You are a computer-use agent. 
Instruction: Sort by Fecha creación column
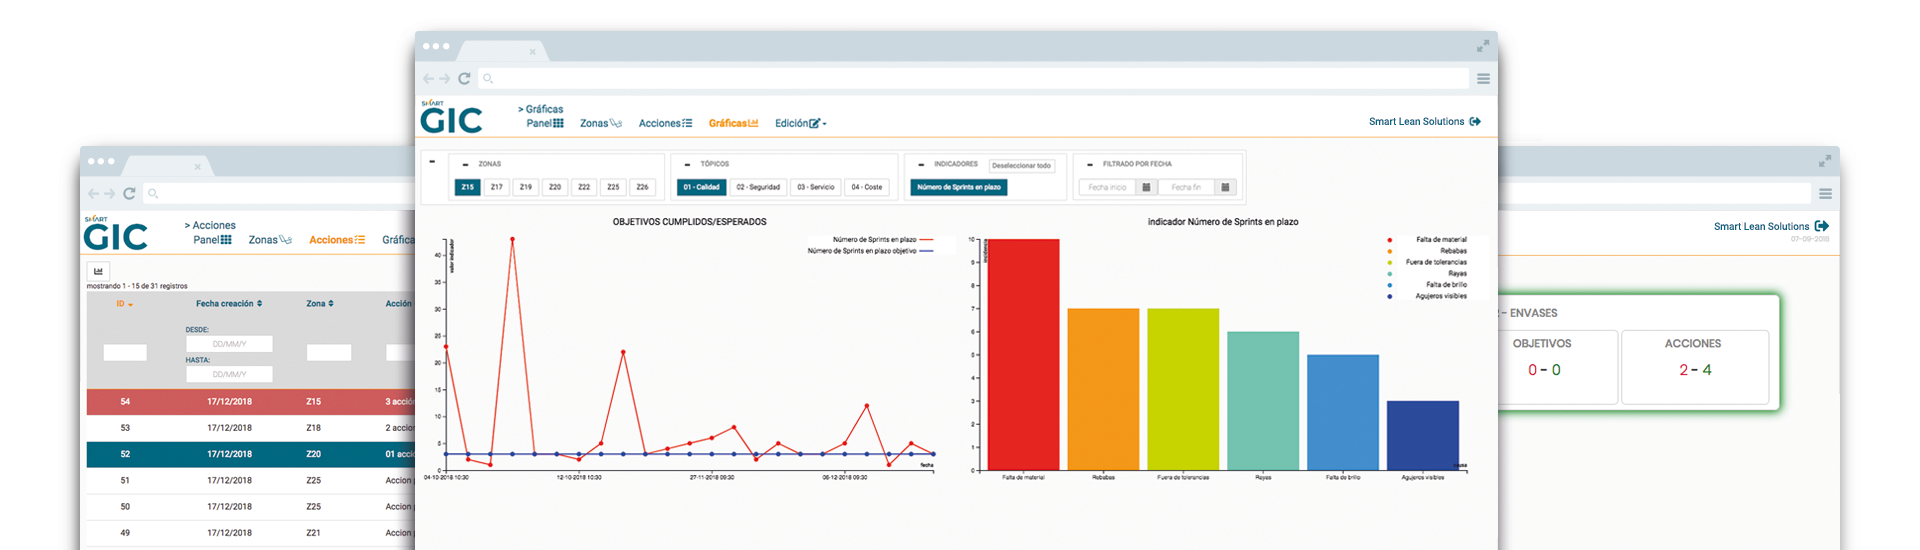pyautogui.click(x=229, y=304)
